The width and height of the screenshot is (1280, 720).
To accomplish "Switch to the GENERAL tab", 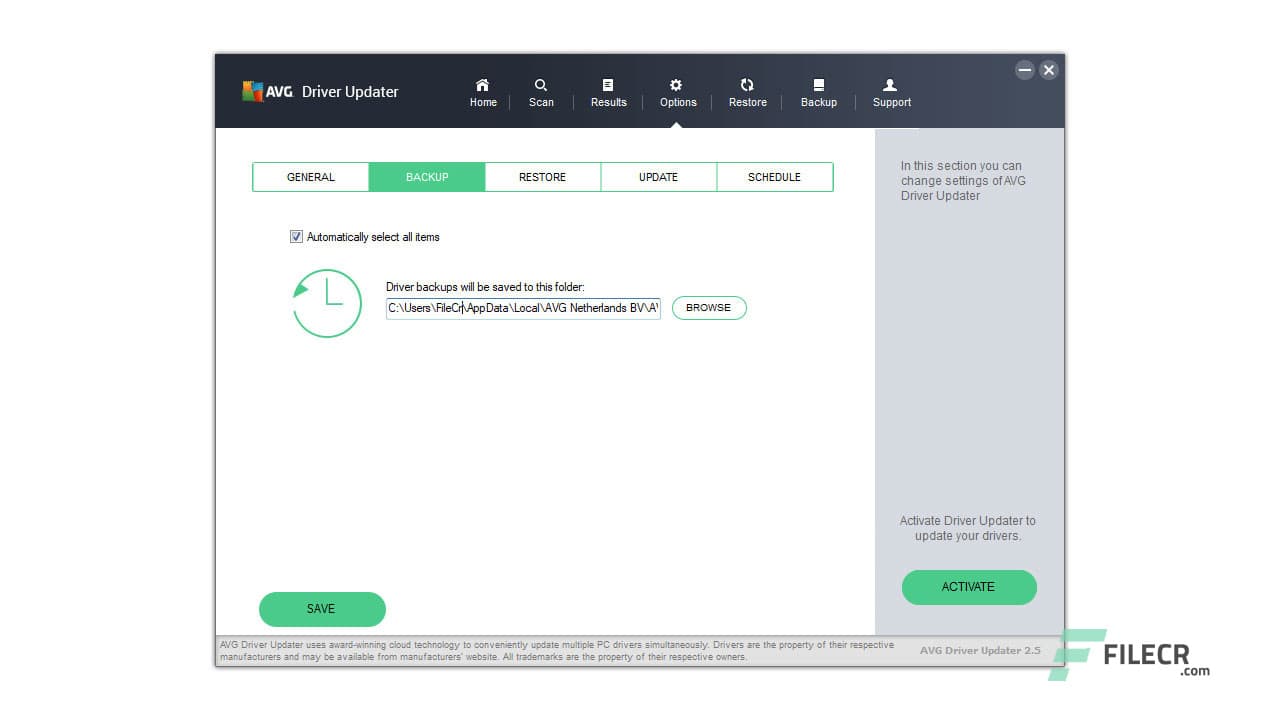I will tap(310, 176).
